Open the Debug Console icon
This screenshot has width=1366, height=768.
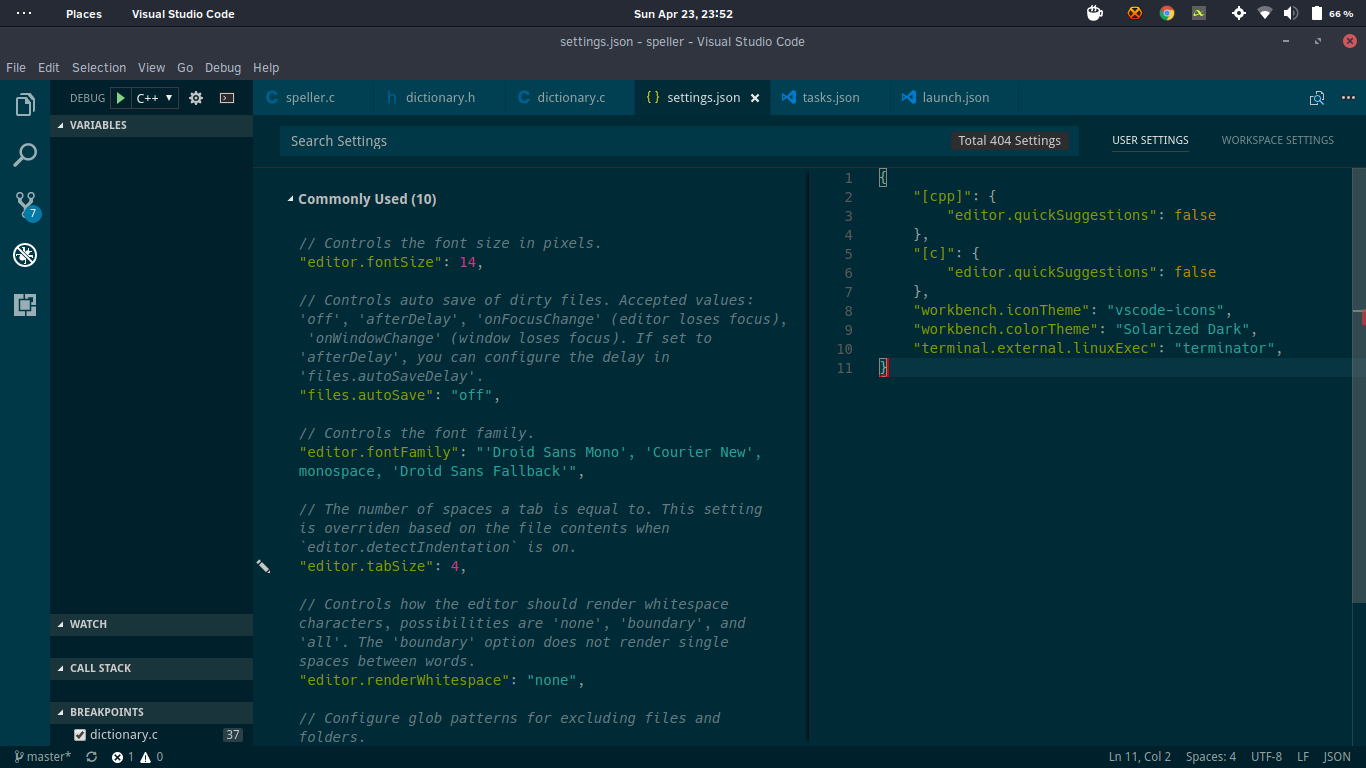pyautogui.click(x=227, y=98)
